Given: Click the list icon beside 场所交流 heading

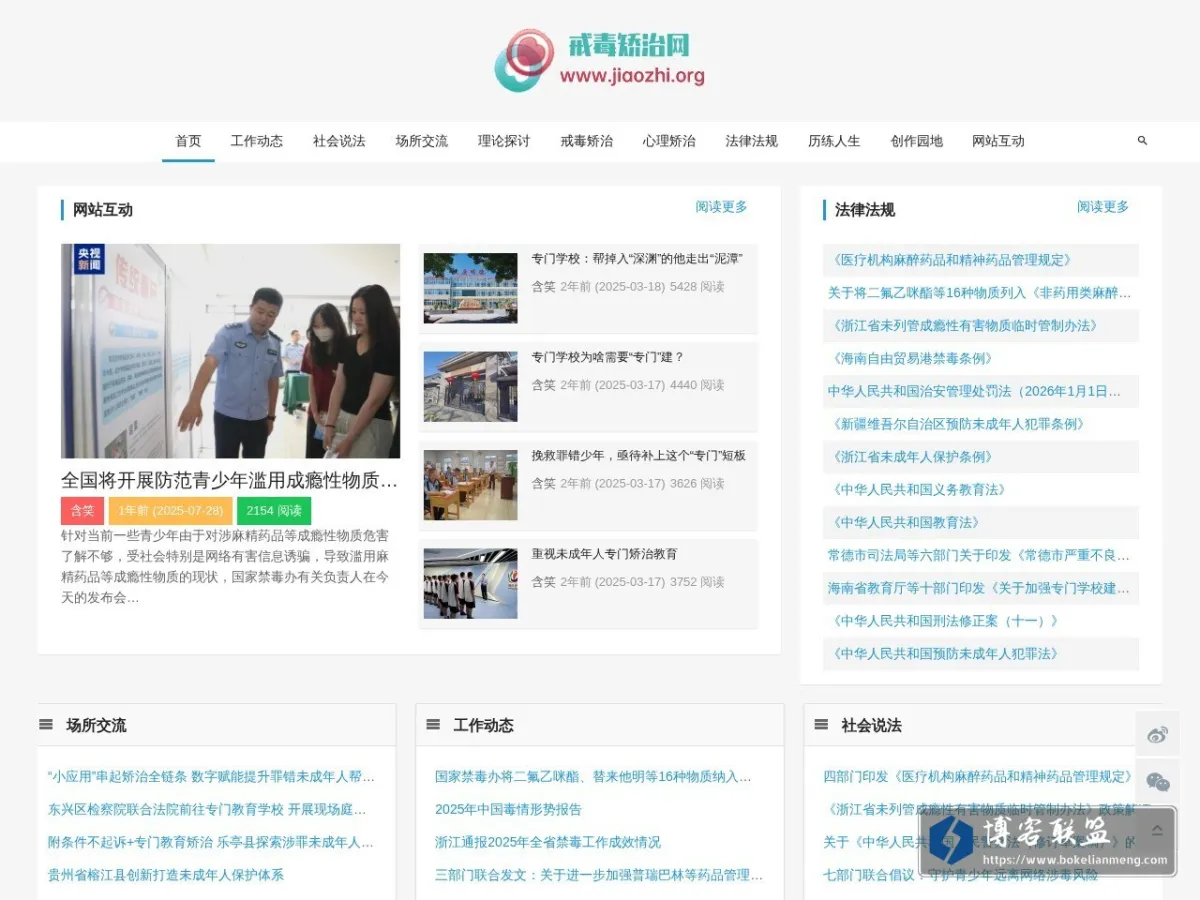Looking at the screenshot, I should (x=46, y=725).
